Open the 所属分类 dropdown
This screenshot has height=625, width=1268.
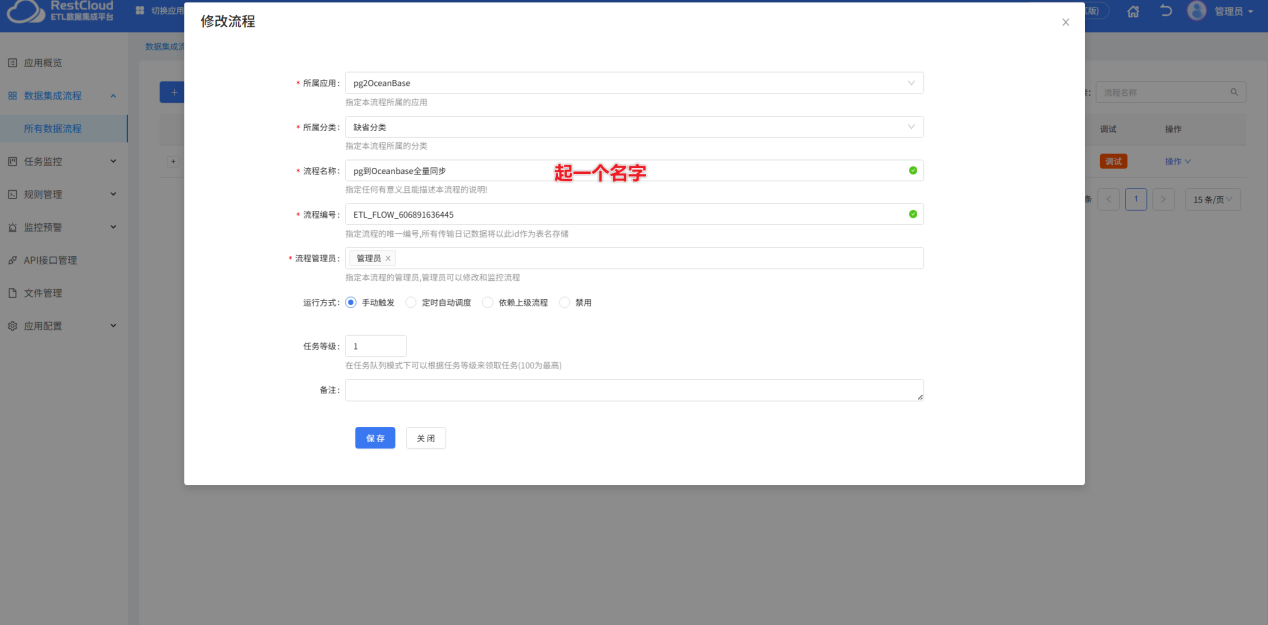pos(634,127)
